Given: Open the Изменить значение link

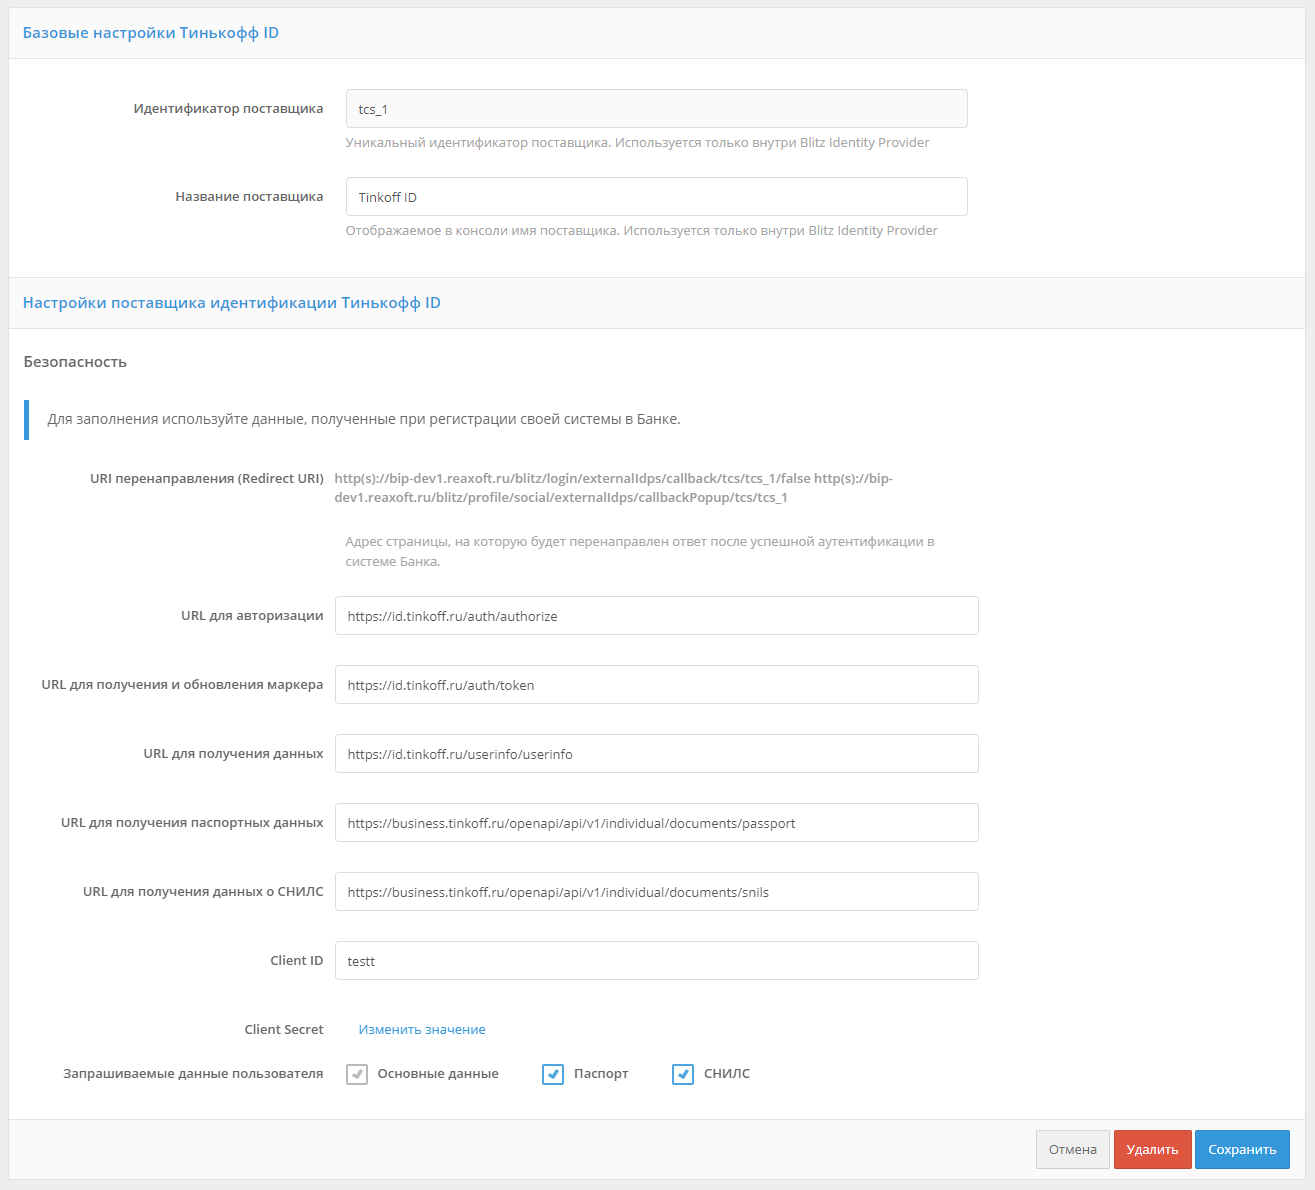Looking at the screenshot, I should (x=422, y=1029).
